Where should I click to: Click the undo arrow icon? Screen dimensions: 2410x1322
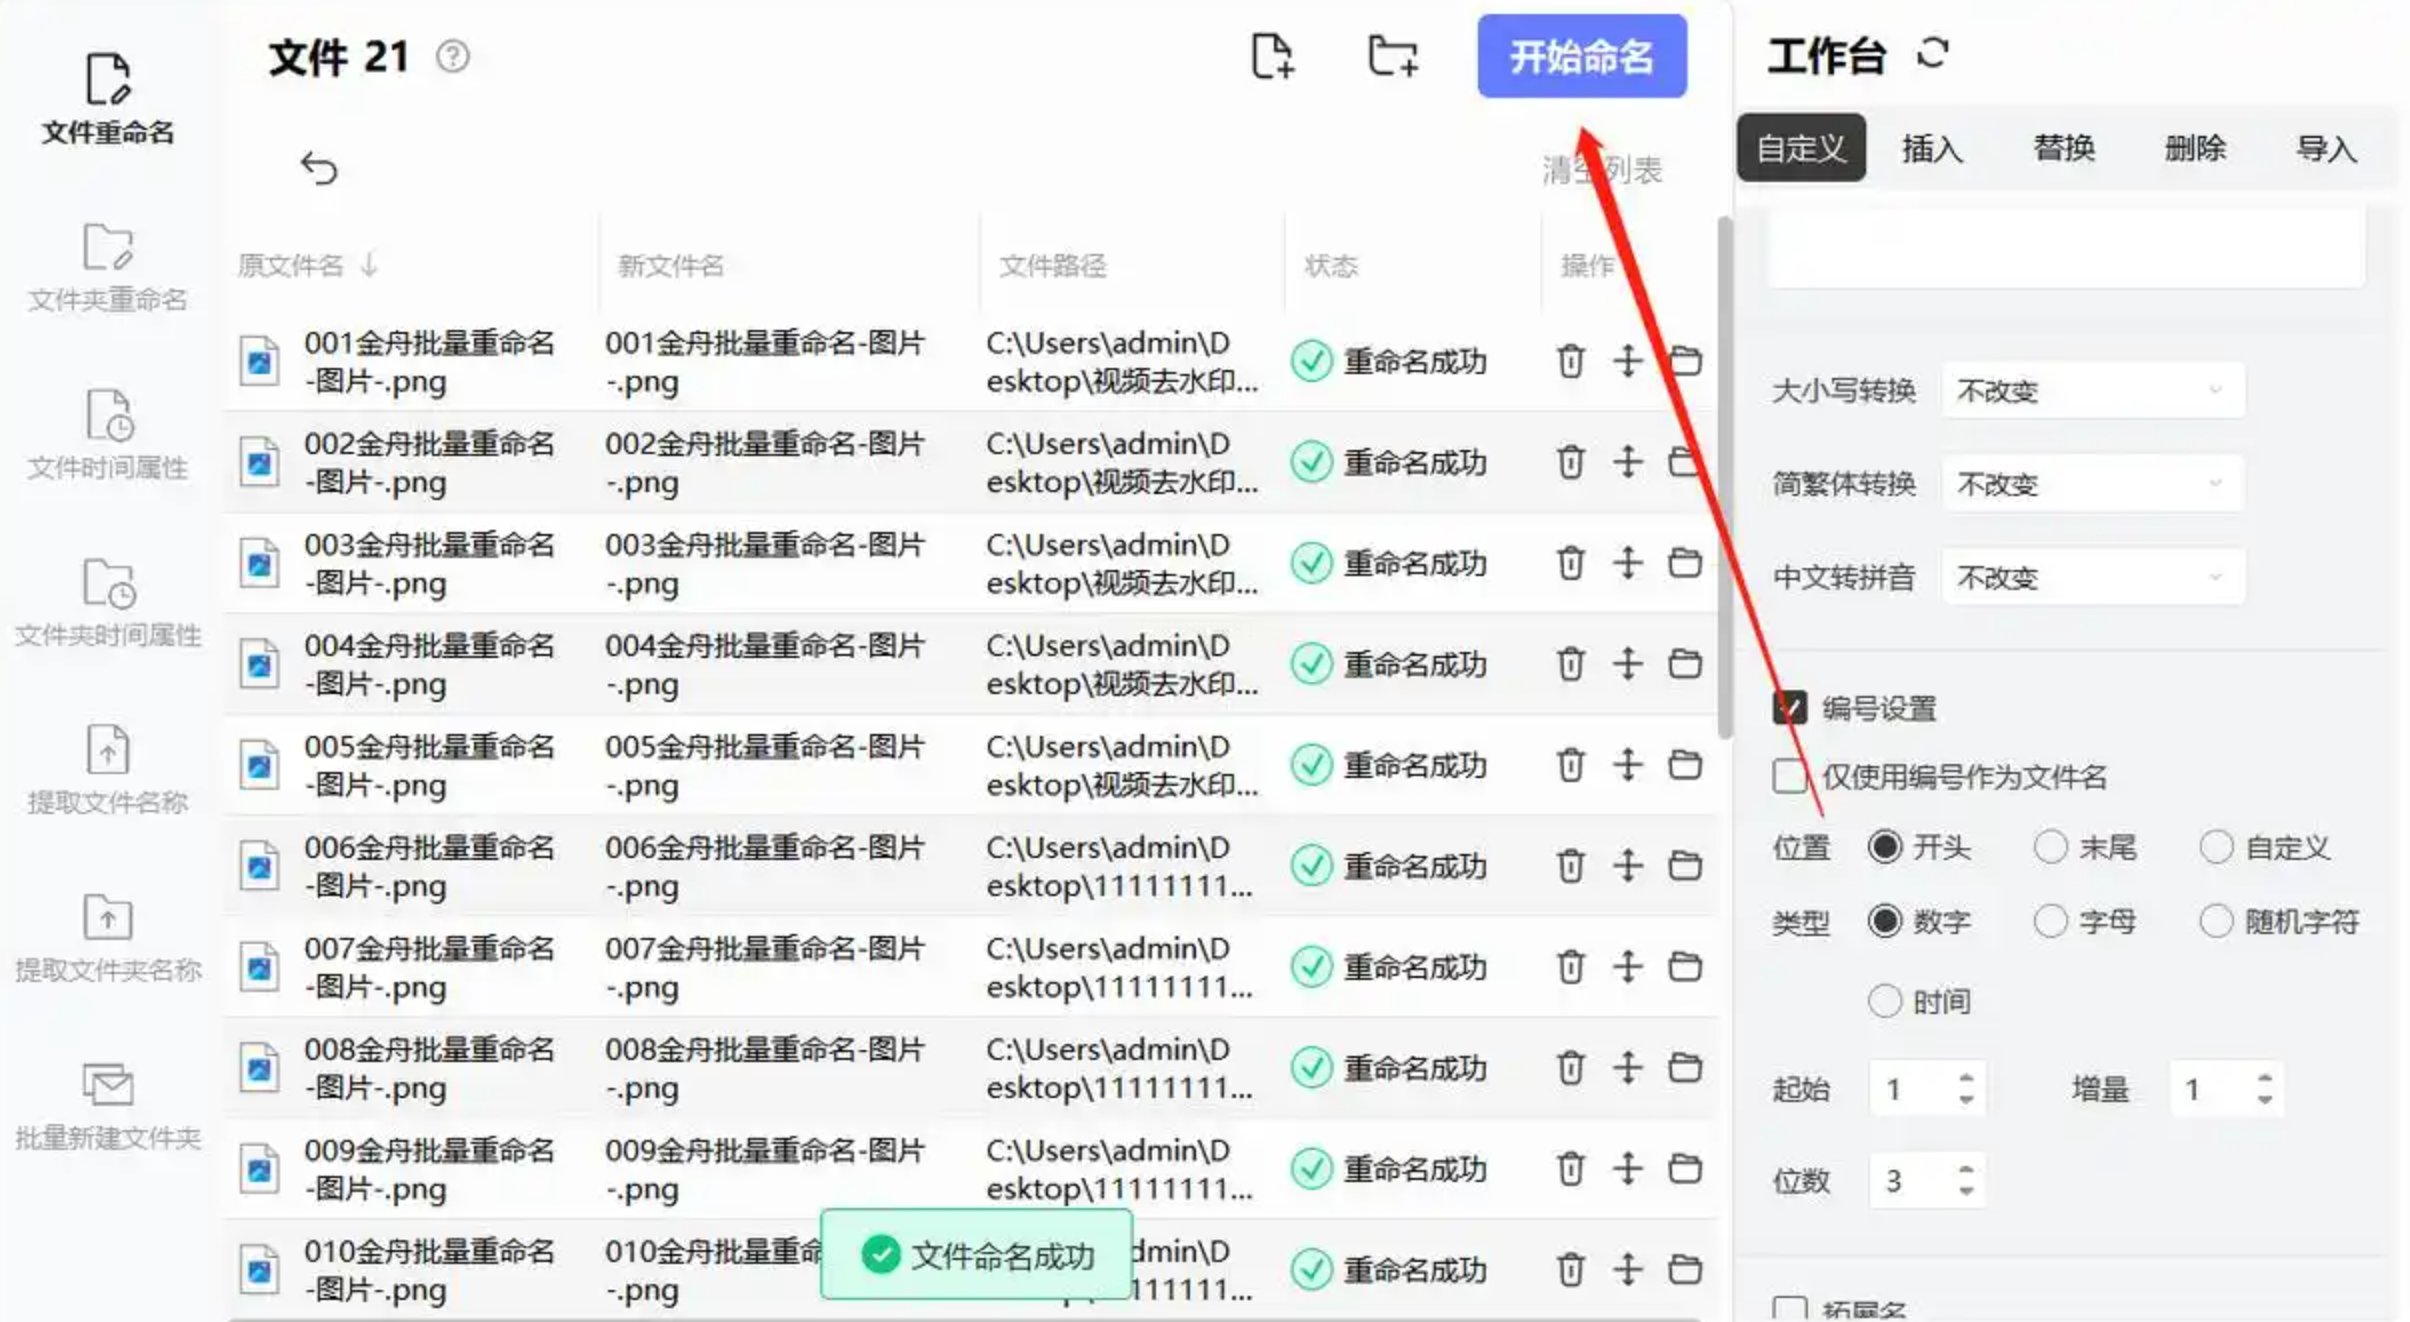click(x=319, y=168)
